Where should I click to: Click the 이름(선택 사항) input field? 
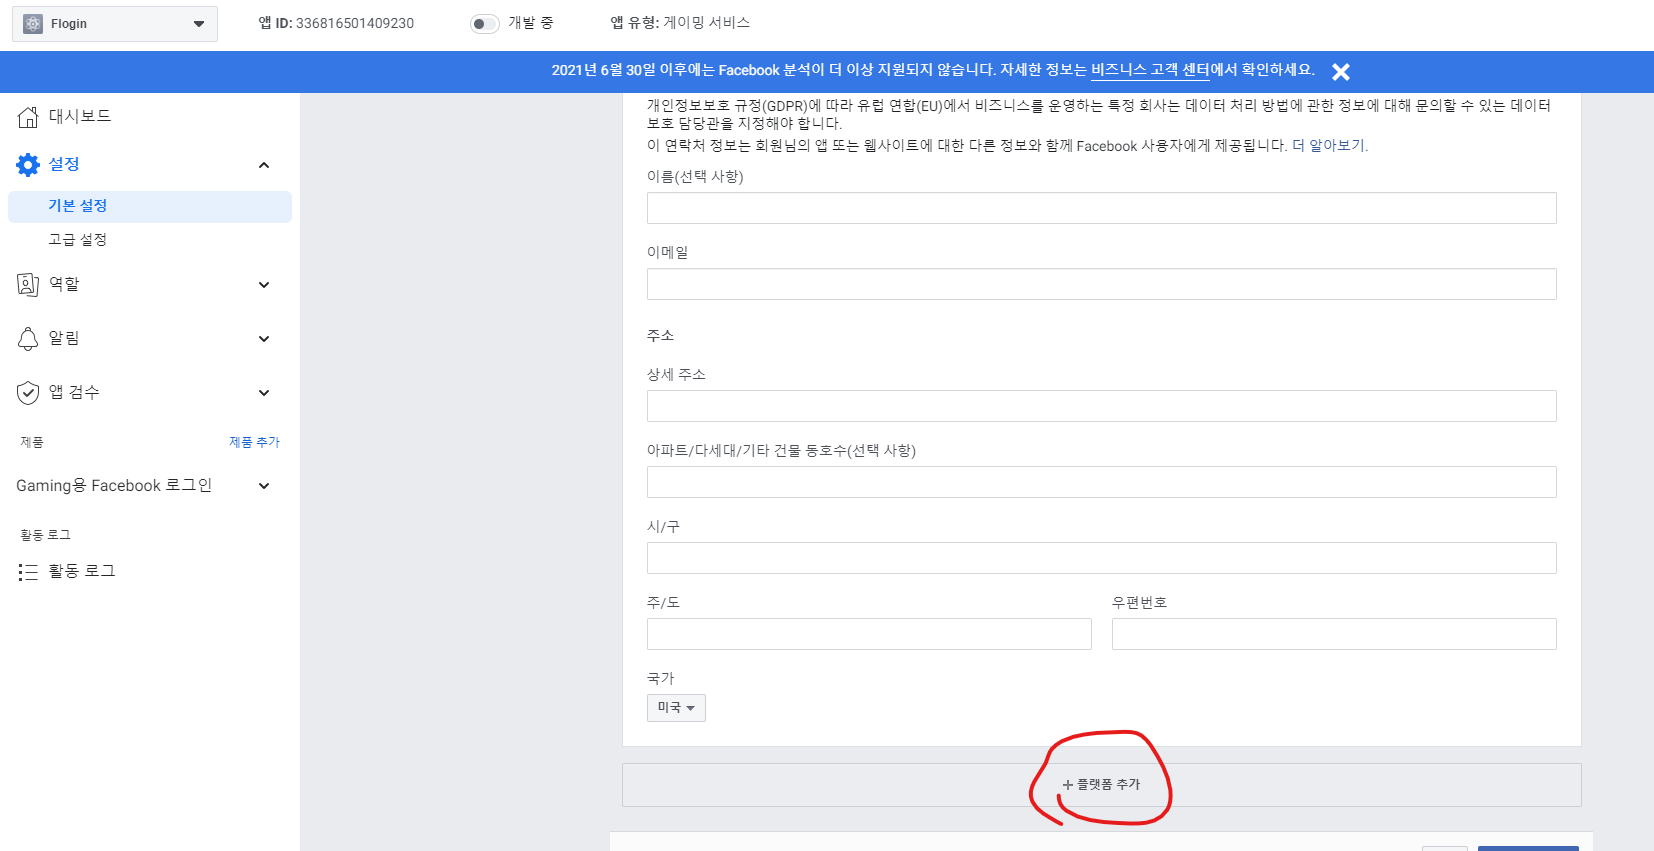[1101, 208]
